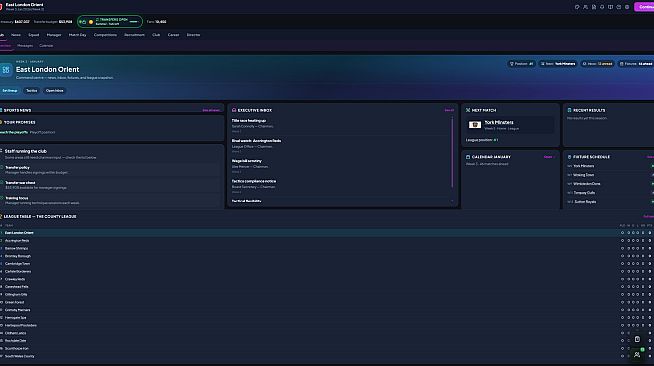Click the Inbox unread chip
Viewport: 654px width, 366px height.
click(597, 64)
